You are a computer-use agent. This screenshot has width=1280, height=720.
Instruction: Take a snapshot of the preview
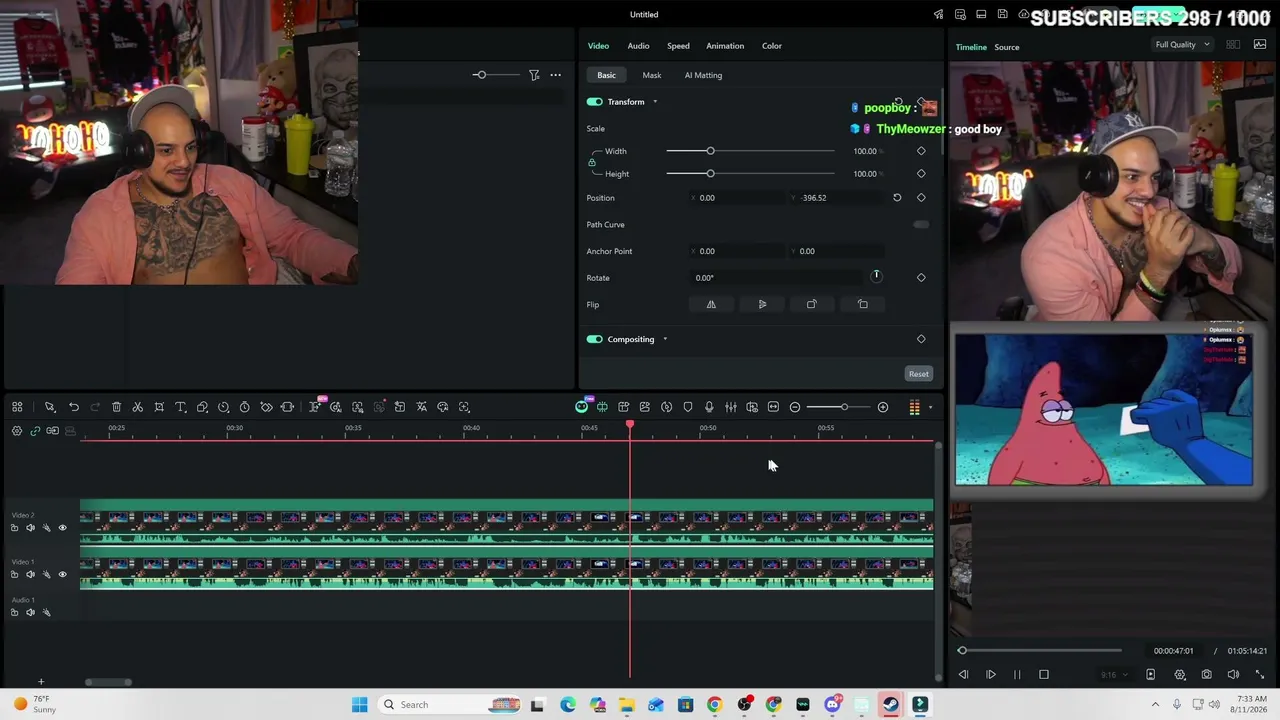point(1207,675)
